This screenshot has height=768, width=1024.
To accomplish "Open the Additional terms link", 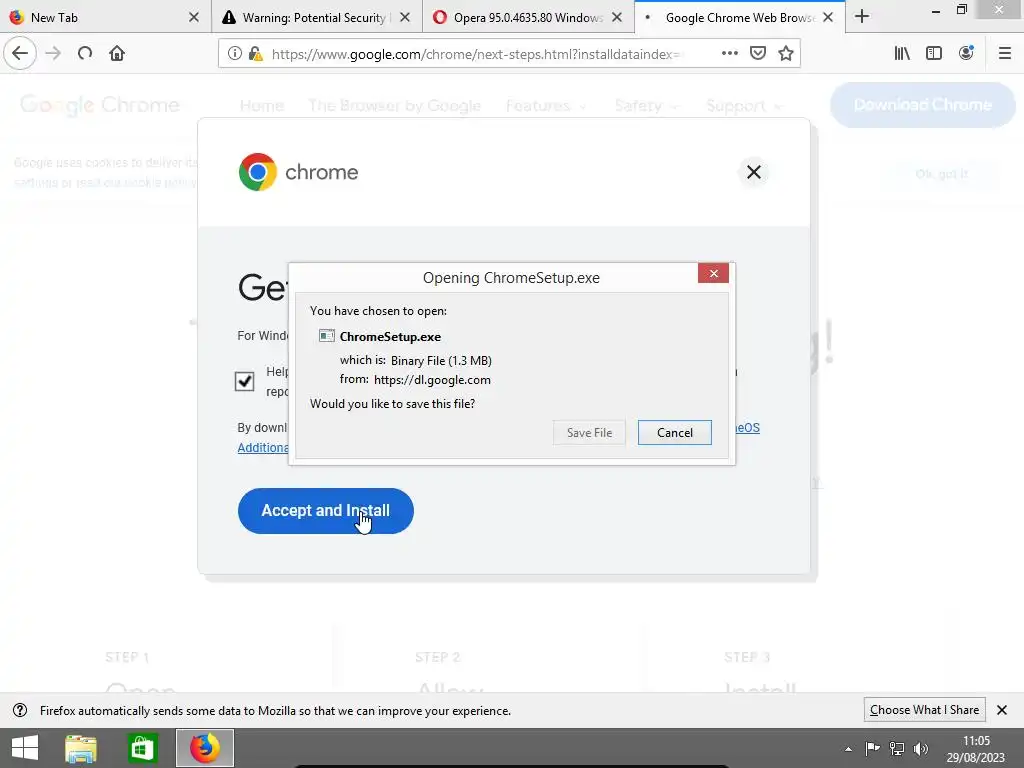I will pyautogui.click(x=263, y=447).
